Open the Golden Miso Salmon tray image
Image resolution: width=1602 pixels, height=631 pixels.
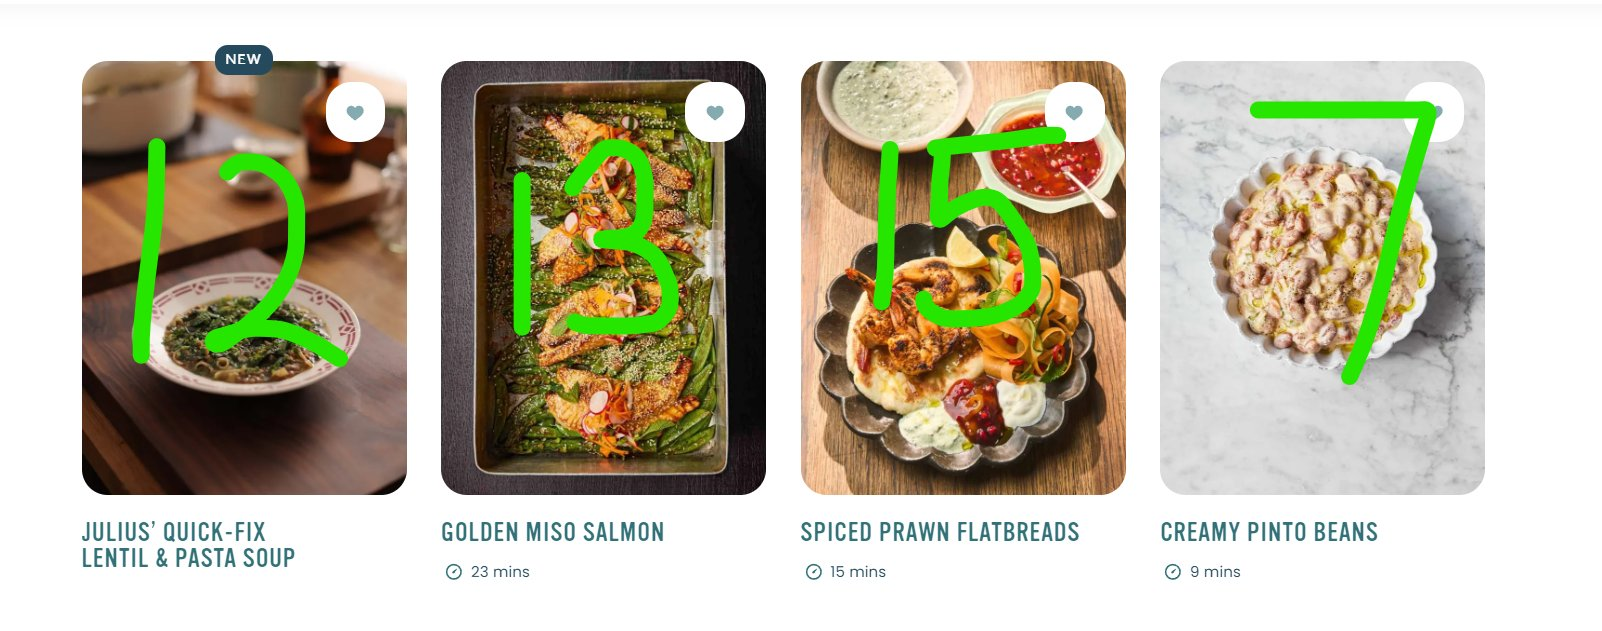603,278
